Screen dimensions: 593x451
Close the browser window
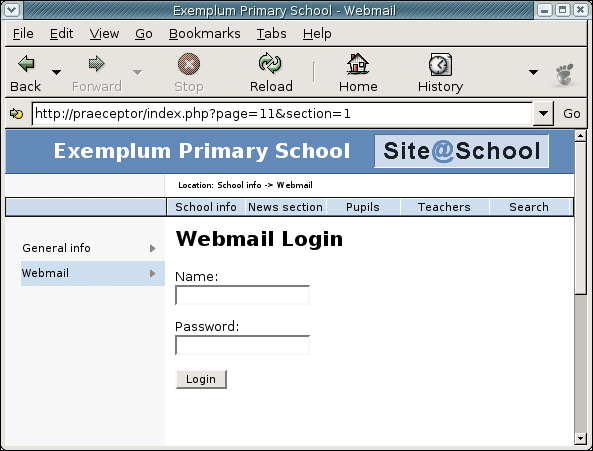tap(580, 10)
